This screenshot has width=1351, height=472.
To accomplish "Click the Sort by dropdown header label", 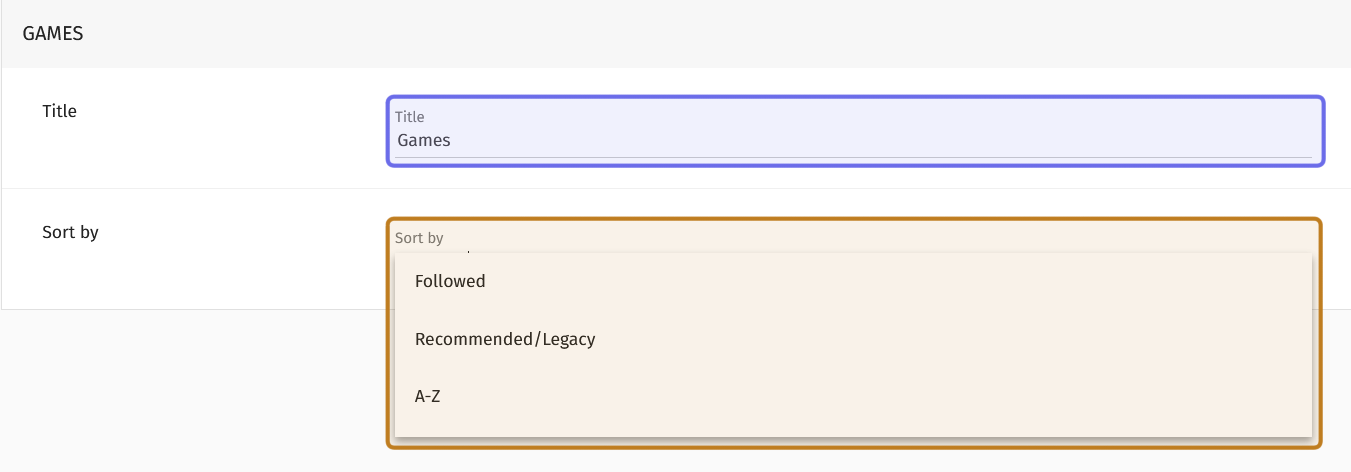I will (x=419, y=238).
